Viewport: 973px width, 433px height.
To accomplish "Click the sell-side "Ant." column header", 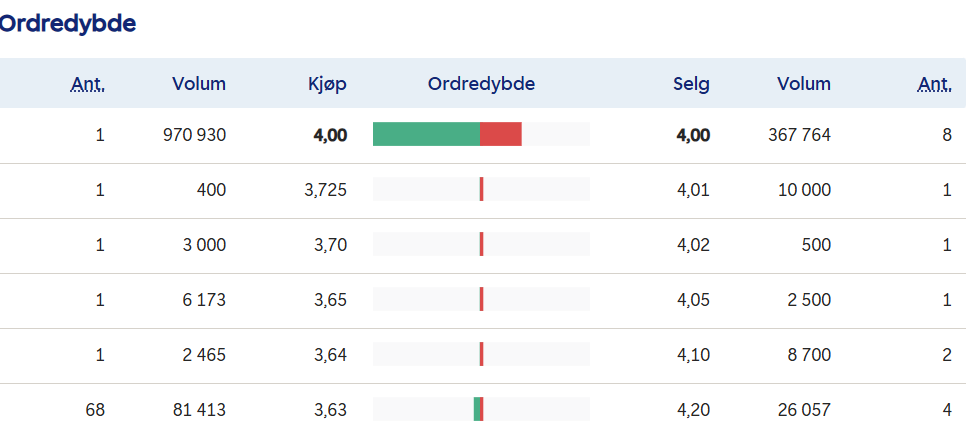I will [934, 84].
